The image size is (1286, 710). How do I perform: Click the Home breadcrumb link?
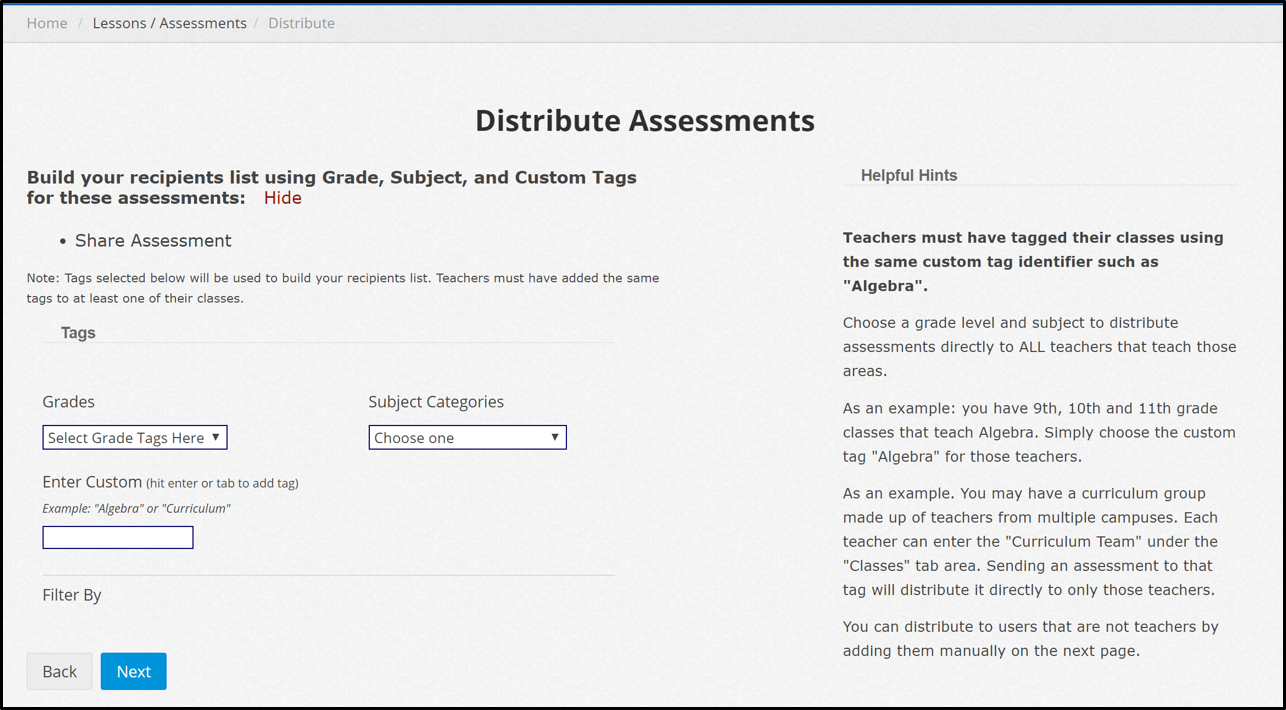pyautogui.click(x=47, y=23)
